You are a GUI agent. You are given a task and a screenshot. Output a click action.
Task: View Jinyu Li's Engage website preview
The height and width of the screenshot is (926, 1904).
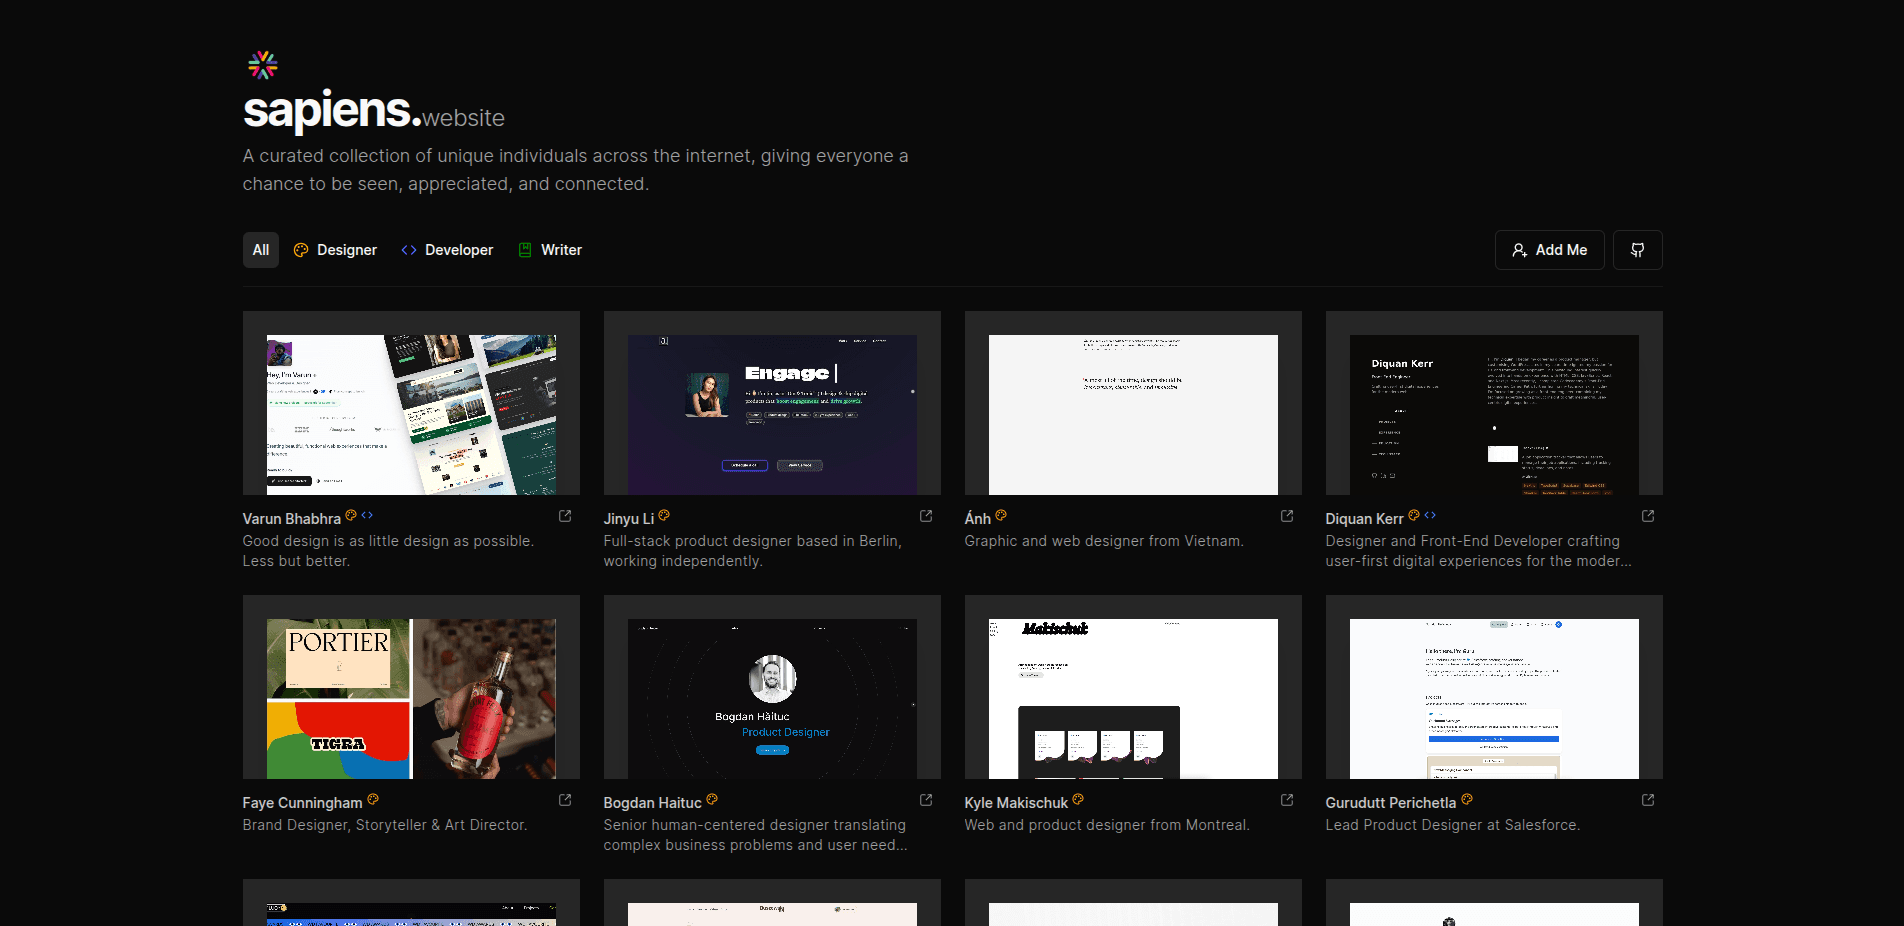772,414
